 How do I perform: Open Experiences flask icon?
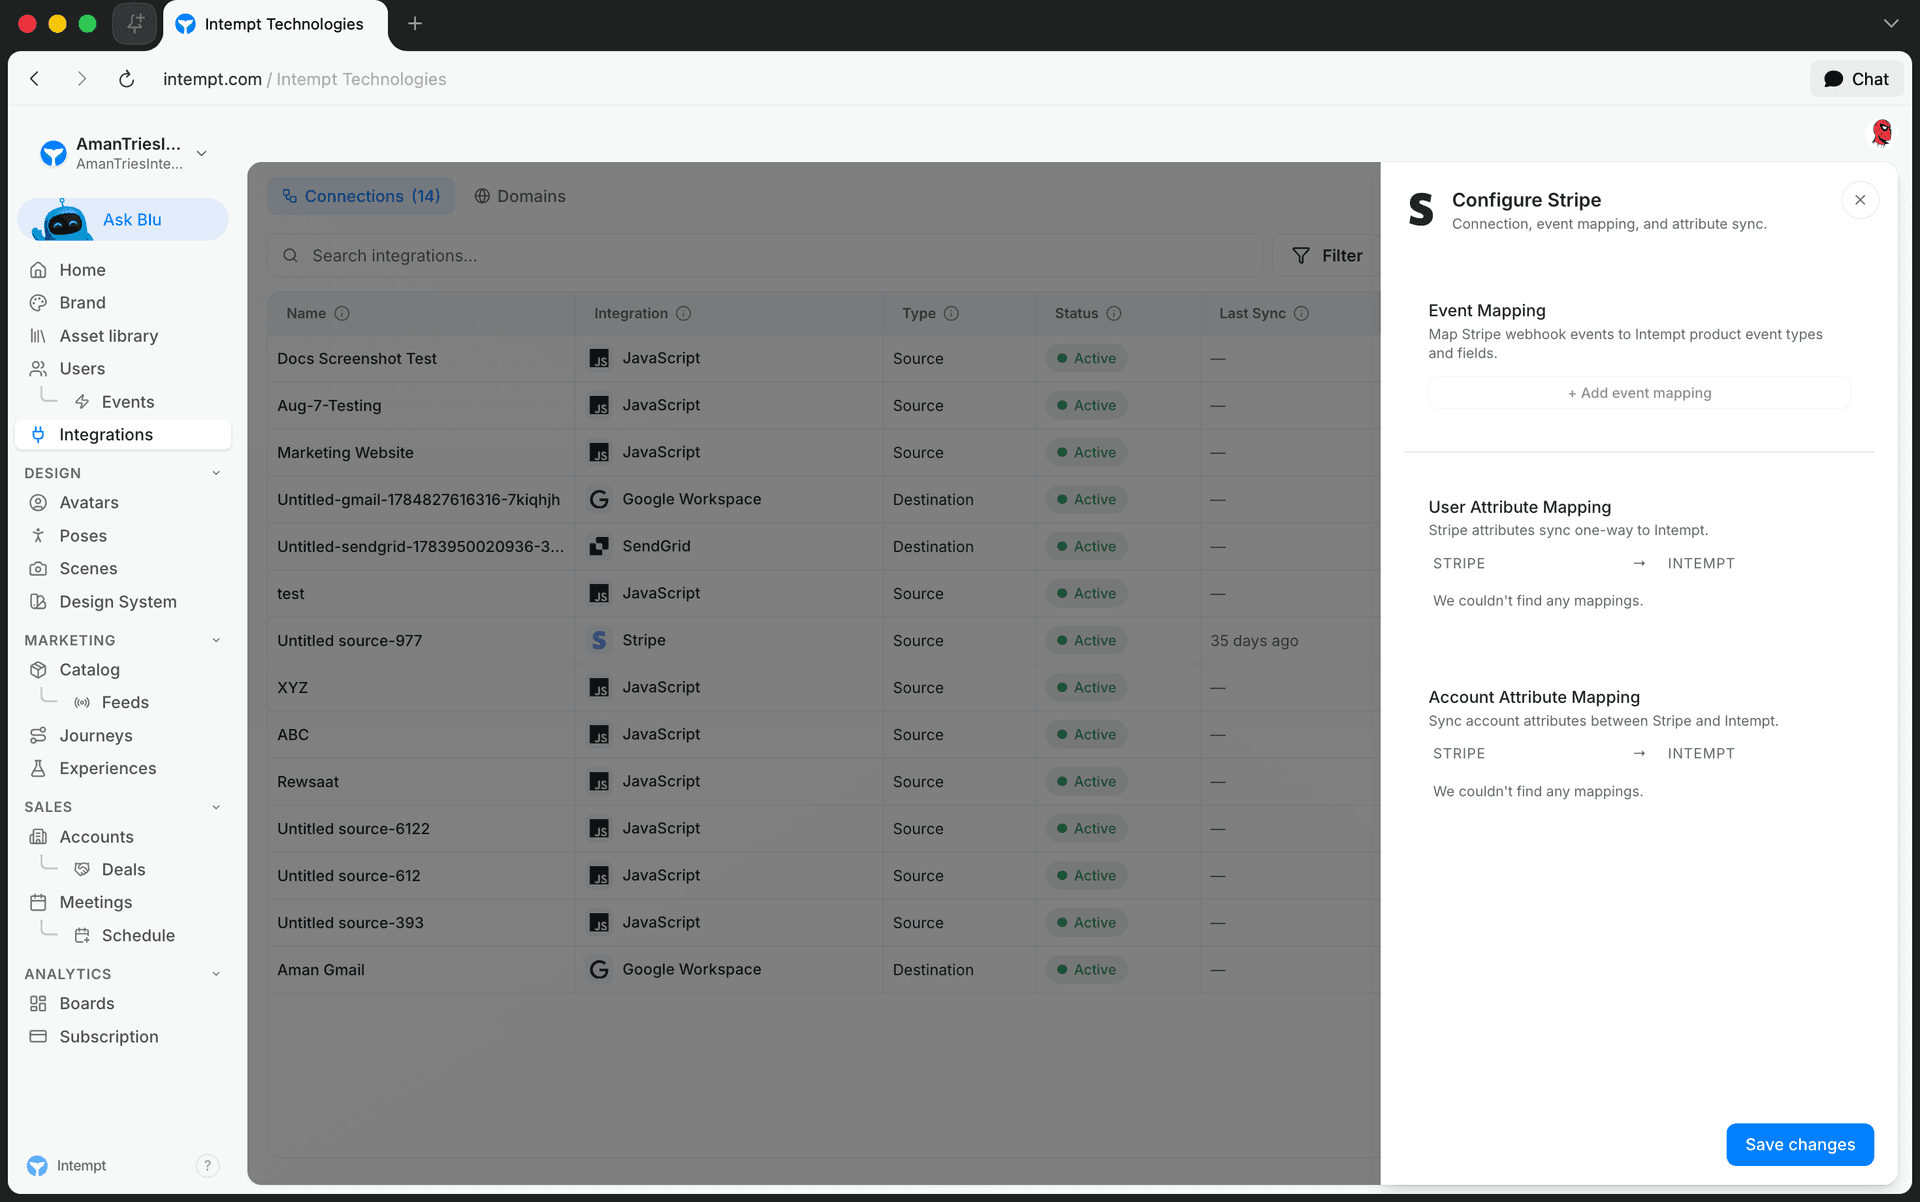coord(38,769)
